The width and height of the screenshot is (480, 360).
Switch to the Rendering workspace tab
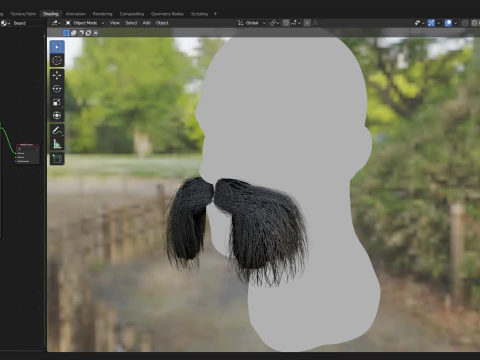(x=102, y=14)
